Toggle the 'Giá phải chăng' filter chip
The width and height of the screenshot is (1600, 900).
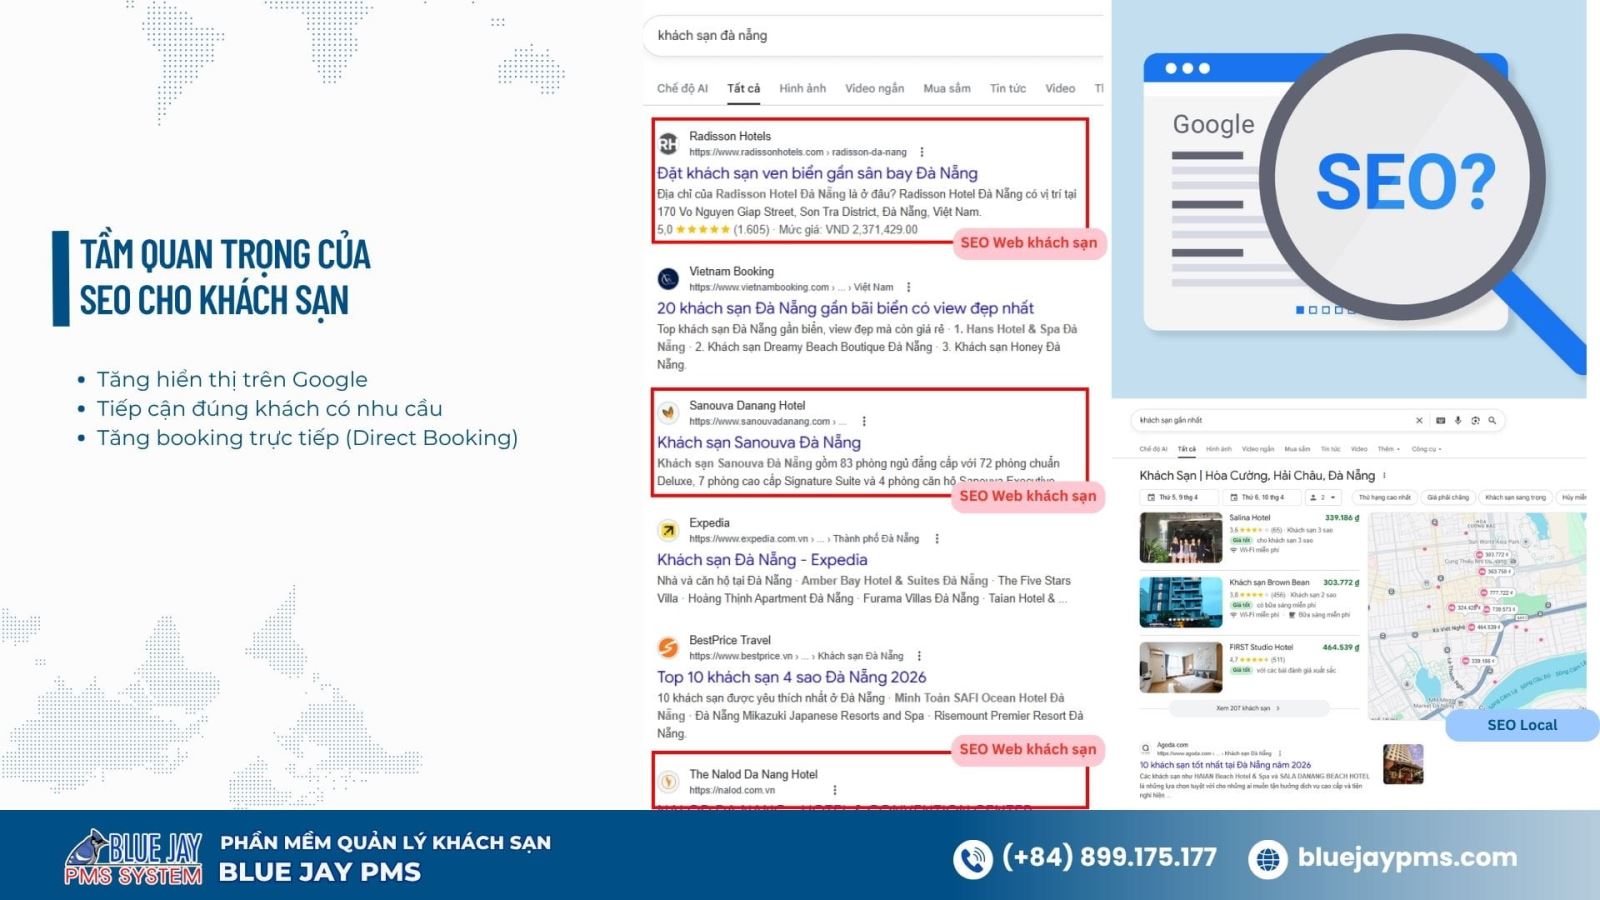(1448, 497)
